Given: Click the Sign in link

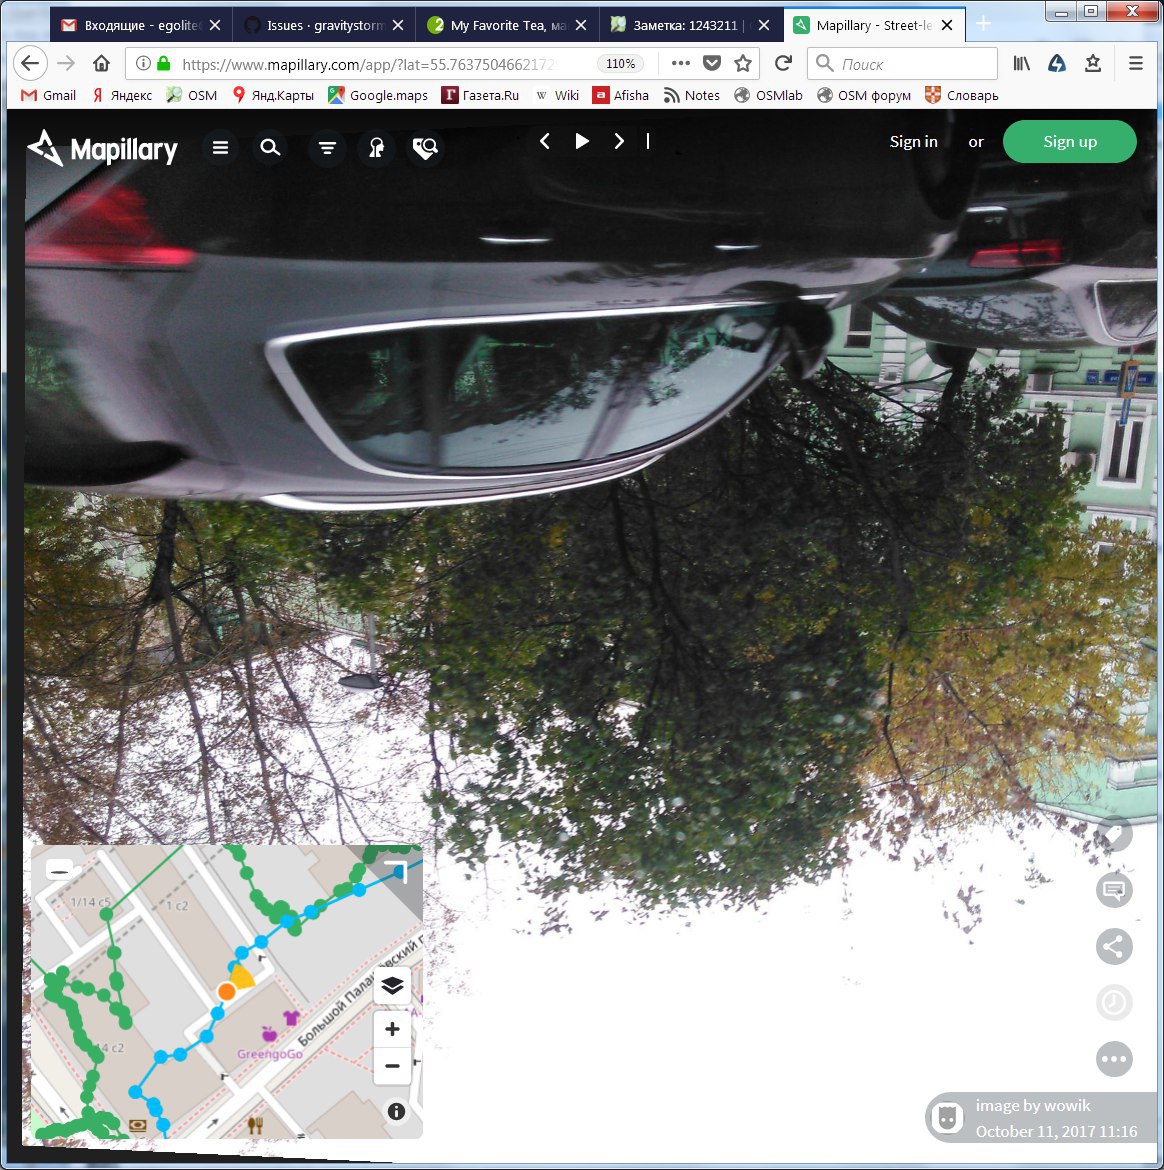Looking at the screenshot, I should [x=913, y=142].
